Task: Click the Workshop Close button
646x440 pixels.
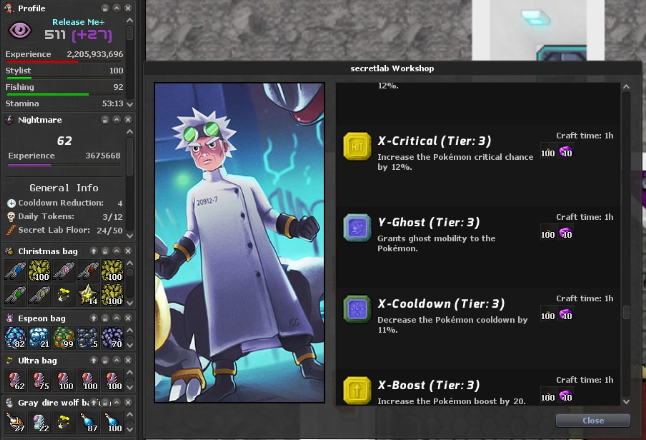Action: click(593, 421)
